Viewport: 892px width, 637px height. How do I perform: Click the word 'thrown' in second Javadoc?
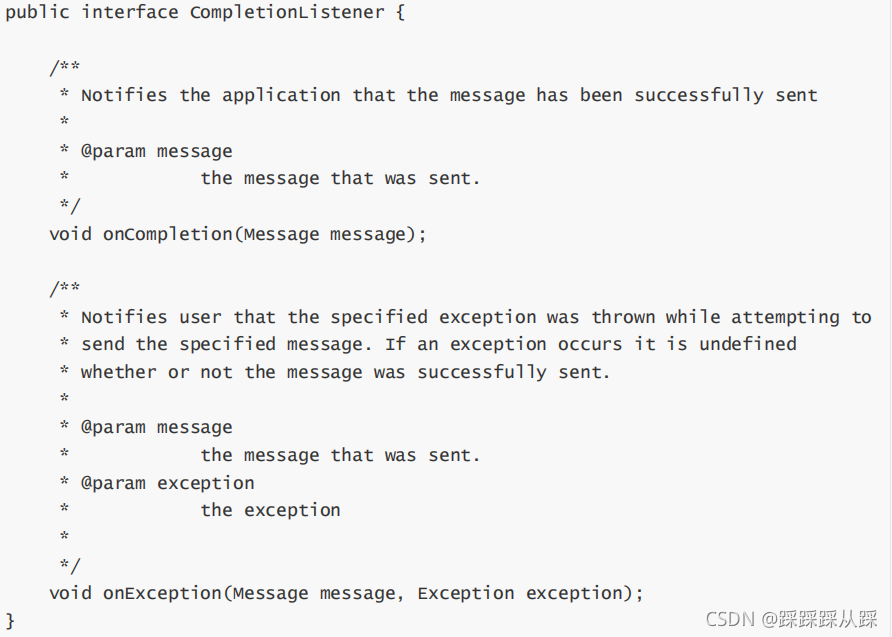623,317
